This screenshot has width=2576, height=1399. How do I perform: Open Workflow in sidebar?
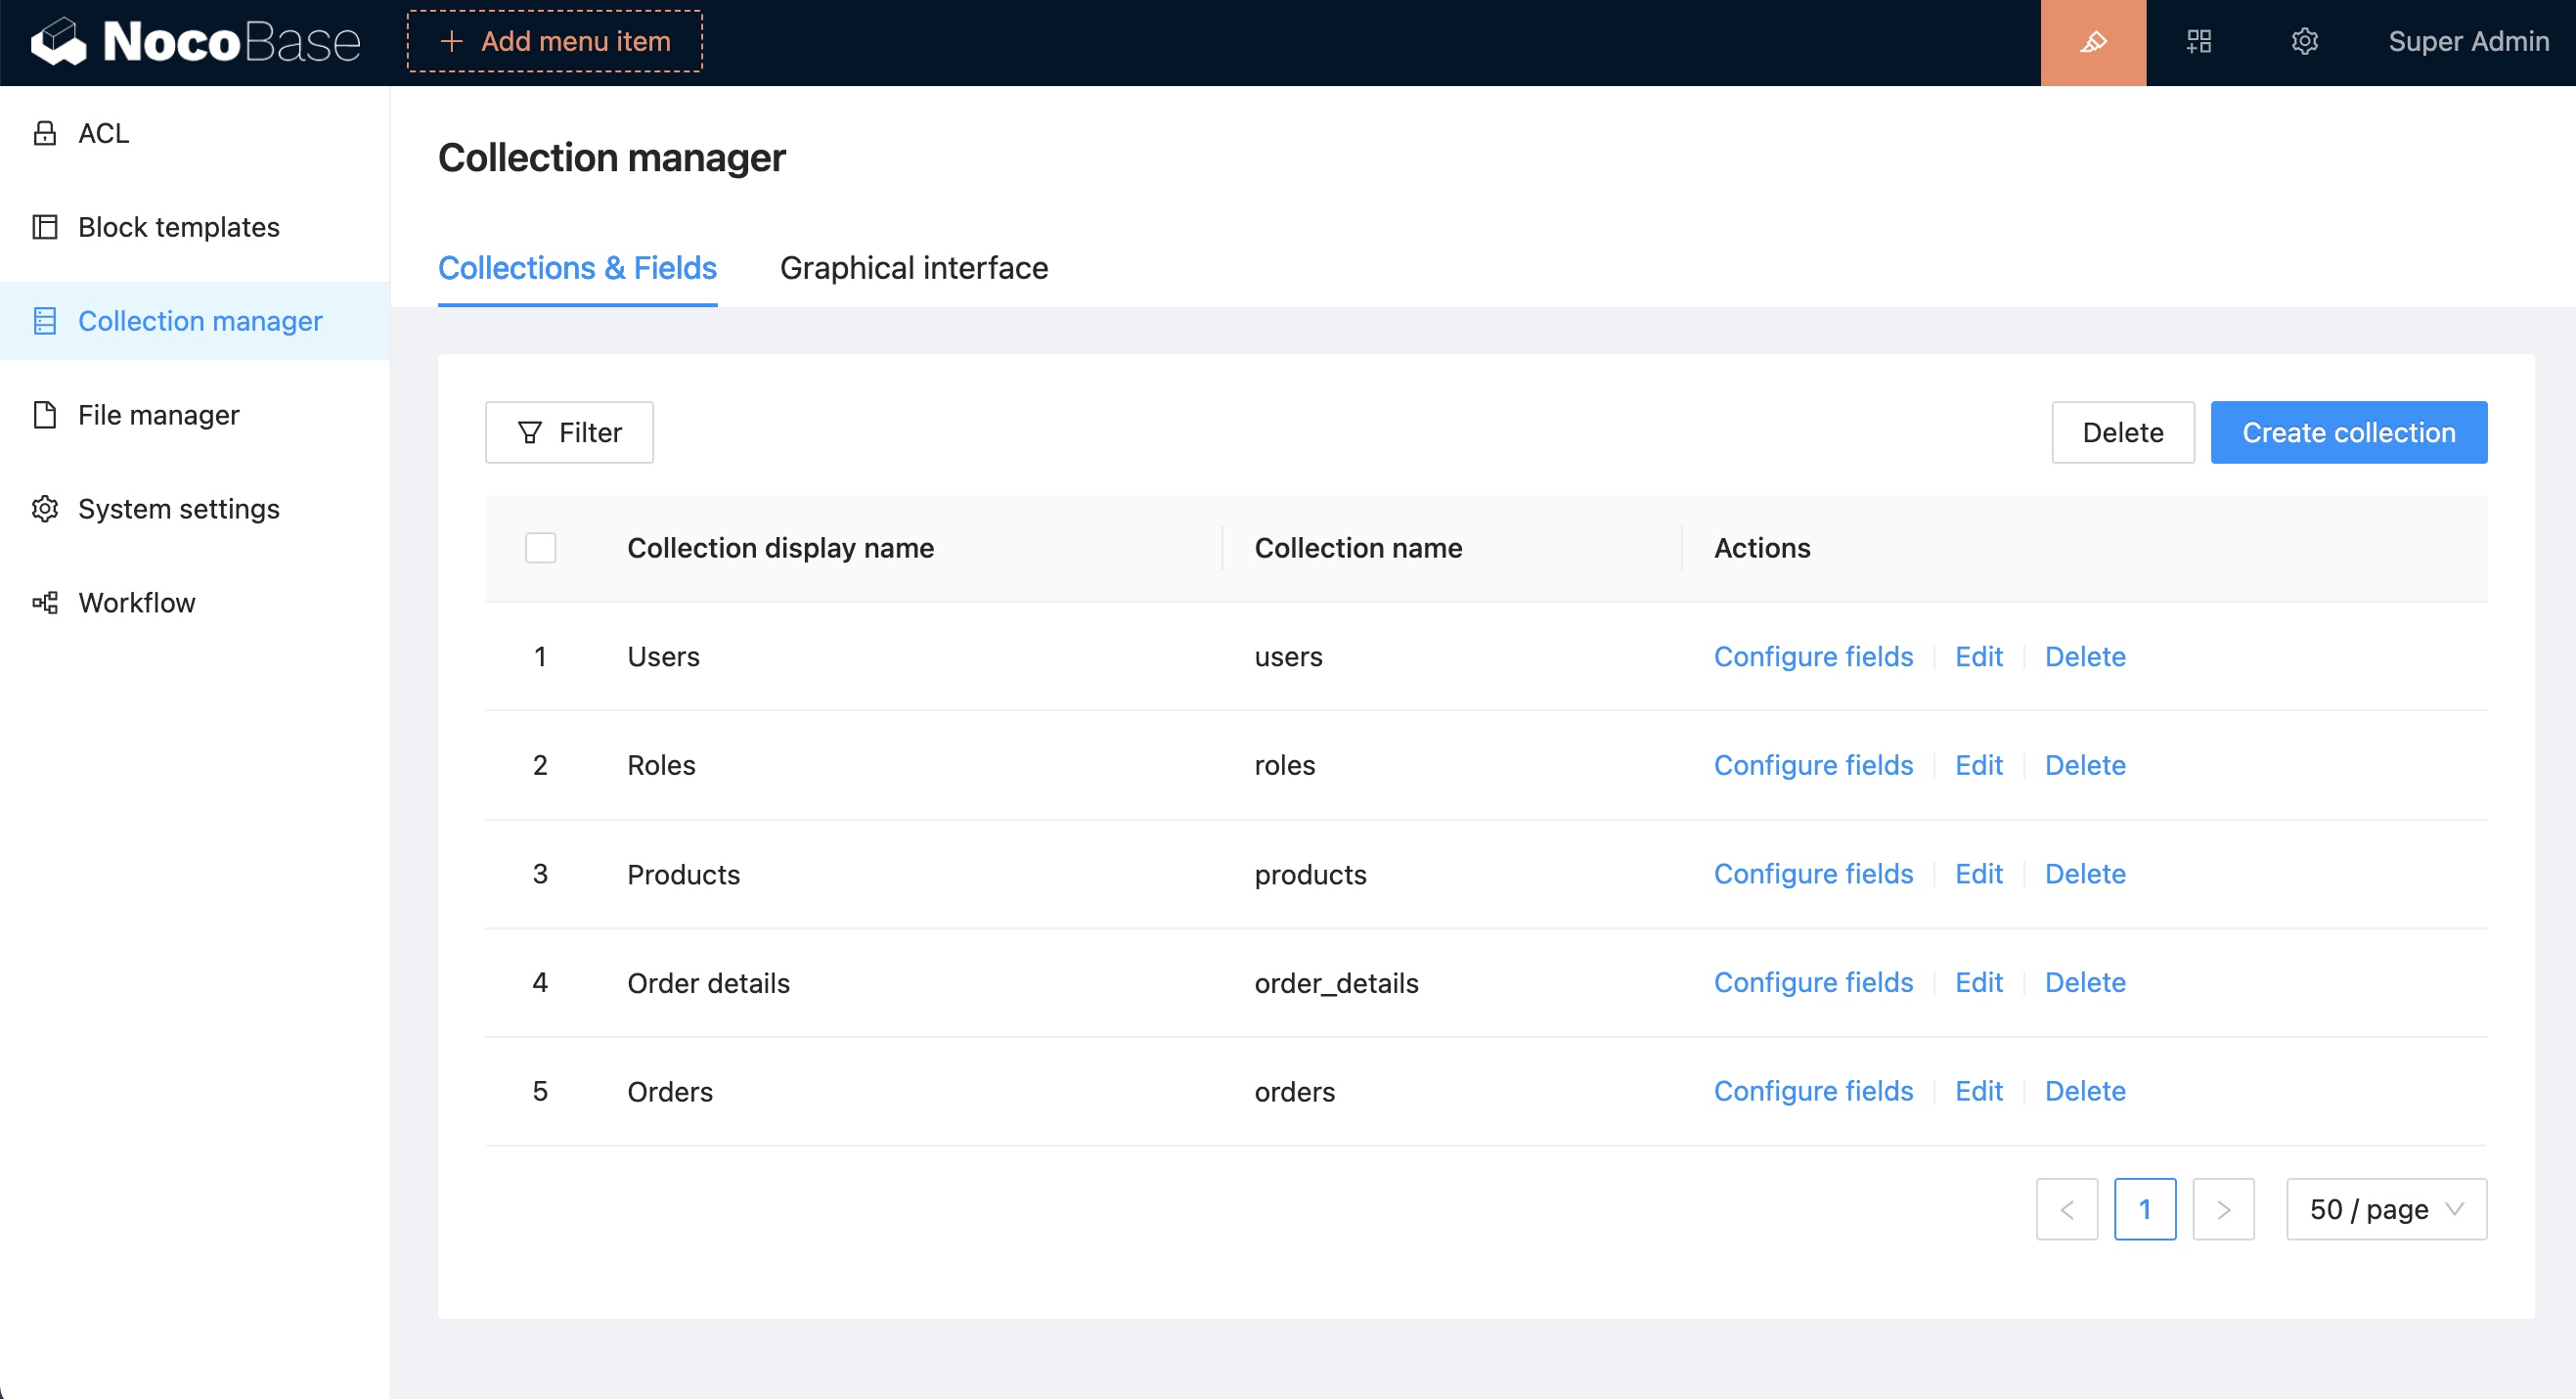click(x=136, y=603)
